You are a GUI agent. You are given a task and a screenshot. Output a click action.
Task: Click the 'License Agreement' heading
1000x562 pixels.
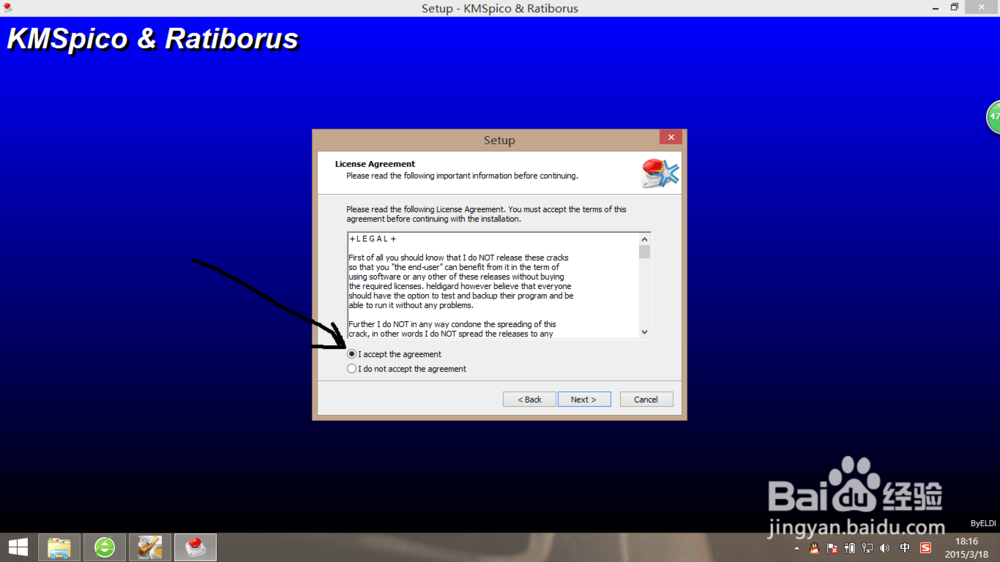tap(375, 164)
